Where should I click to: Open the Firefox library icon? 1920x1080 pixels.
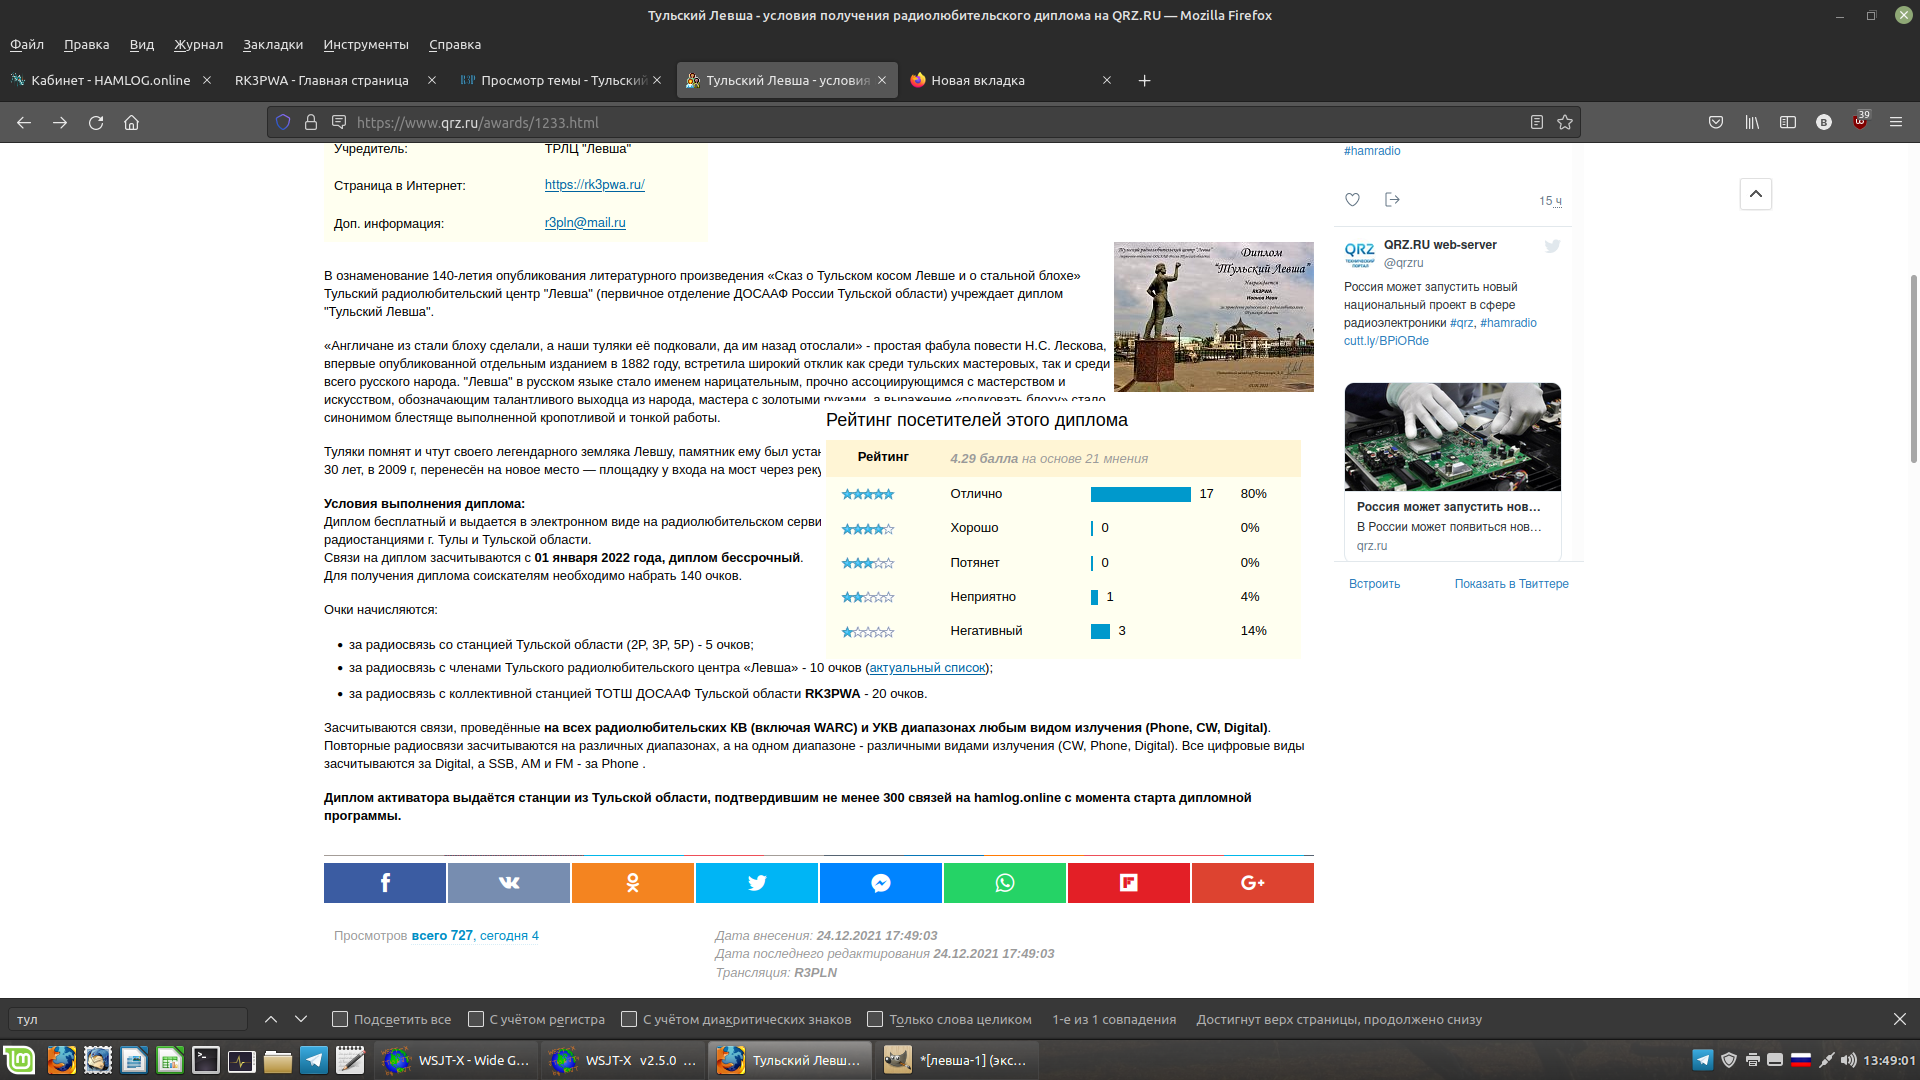click(1752, 122)
